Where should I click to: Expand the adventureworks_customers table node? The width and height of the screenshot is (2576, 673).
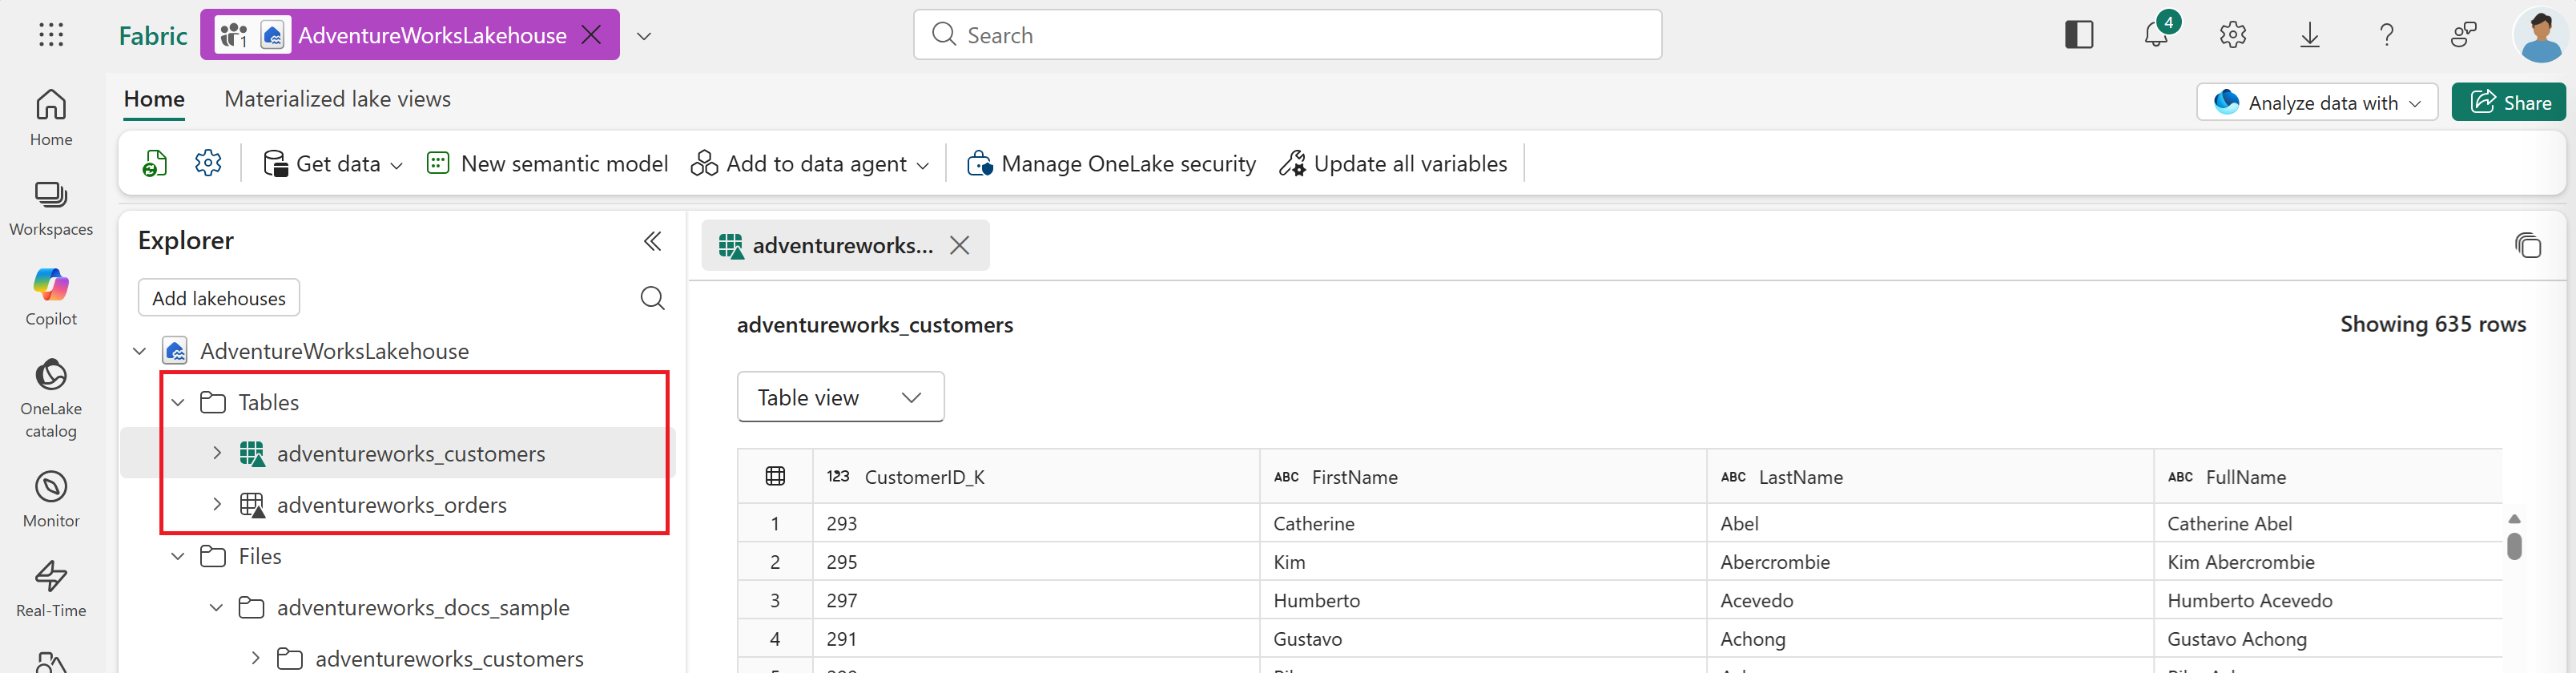tap(217, 453)
